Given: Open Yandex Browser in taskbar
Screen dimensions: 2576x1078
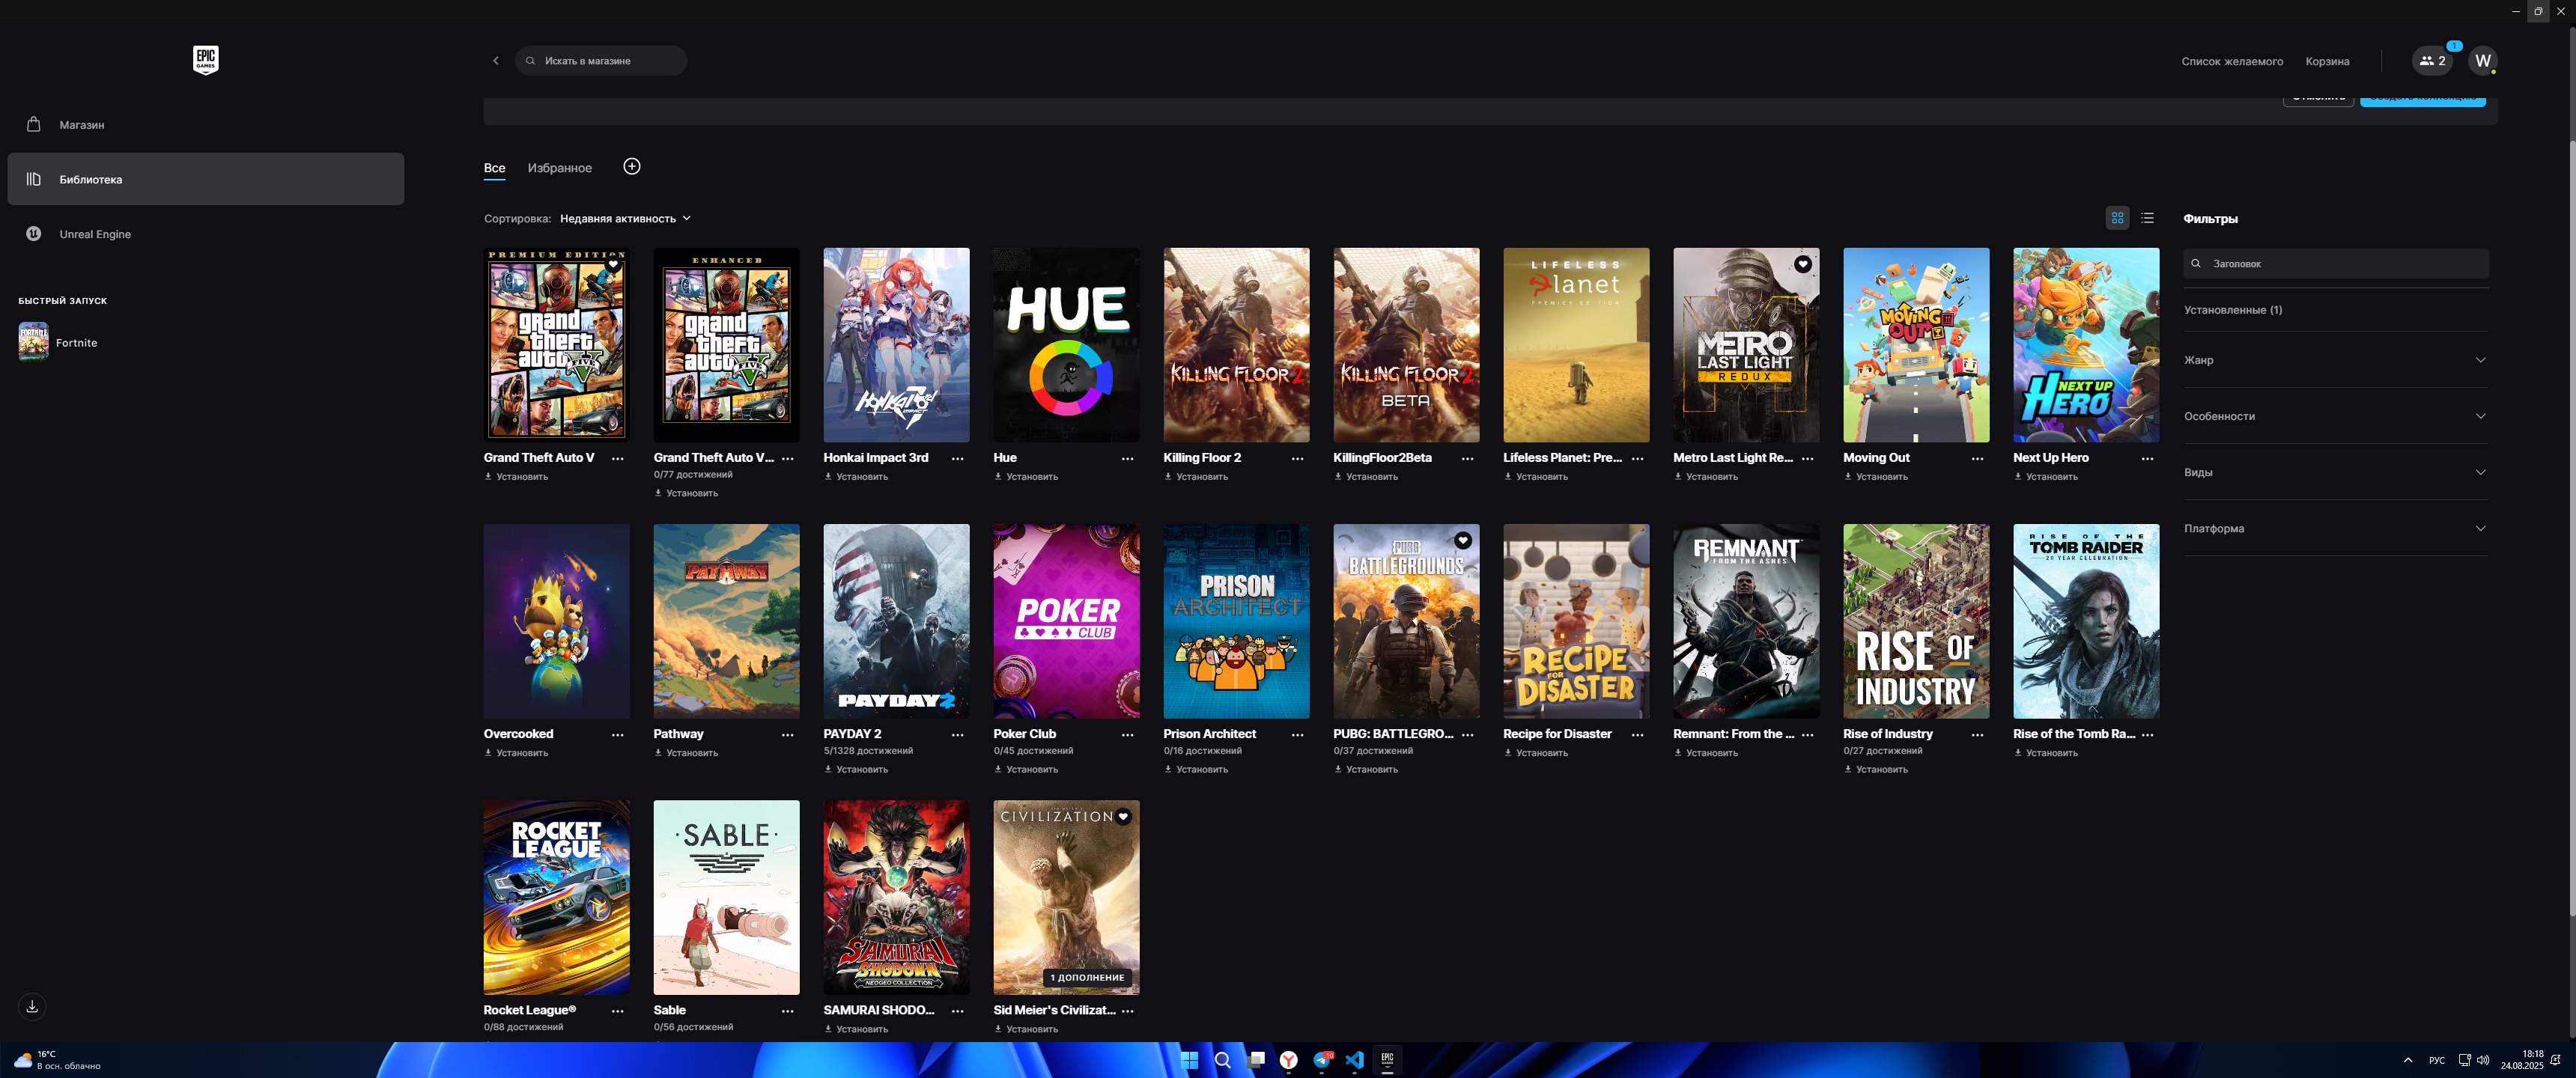Looking at the screenshot, I should (1288, 1060).
